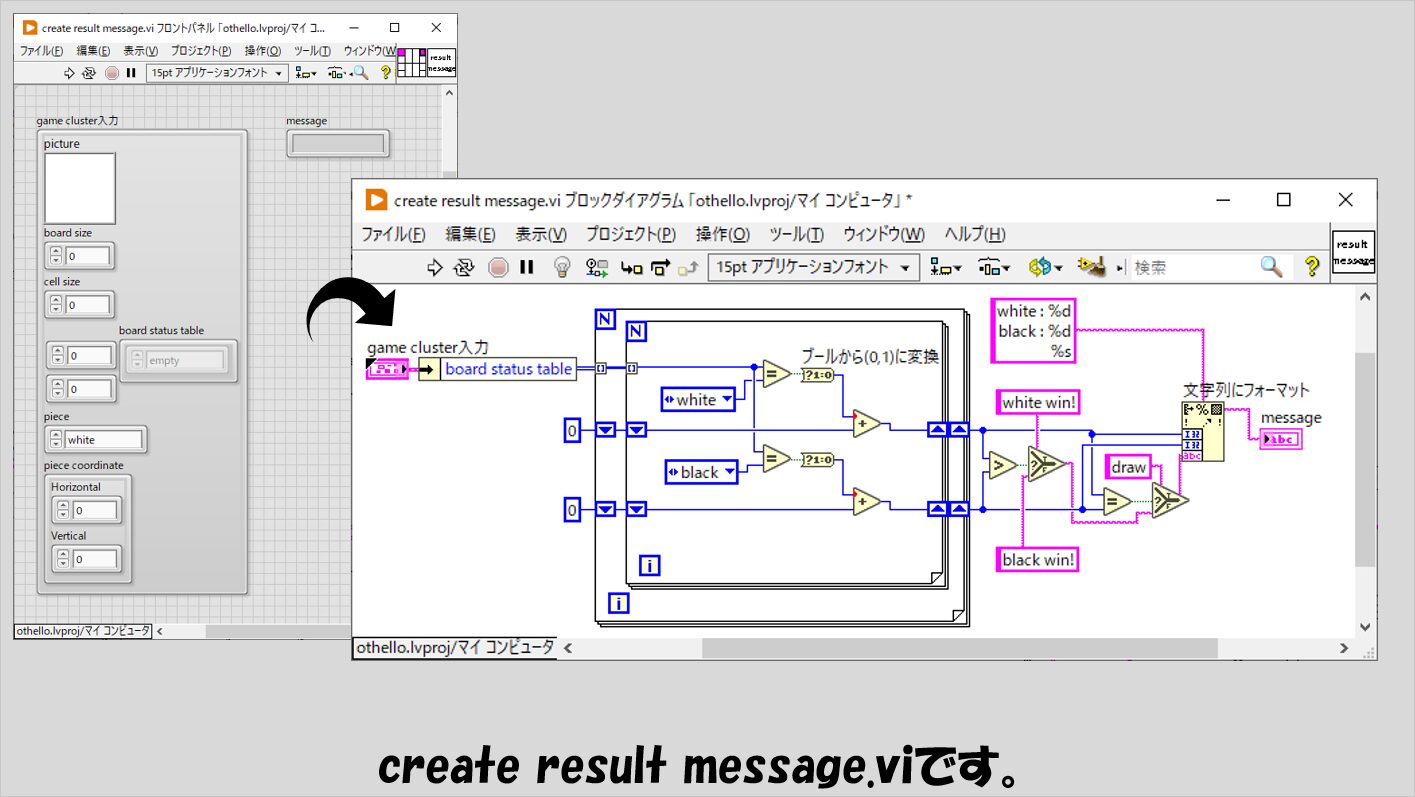Screen dimensions: 1415x797
Task: Increment the board size numeric stepper
Action: click(56, 251)
